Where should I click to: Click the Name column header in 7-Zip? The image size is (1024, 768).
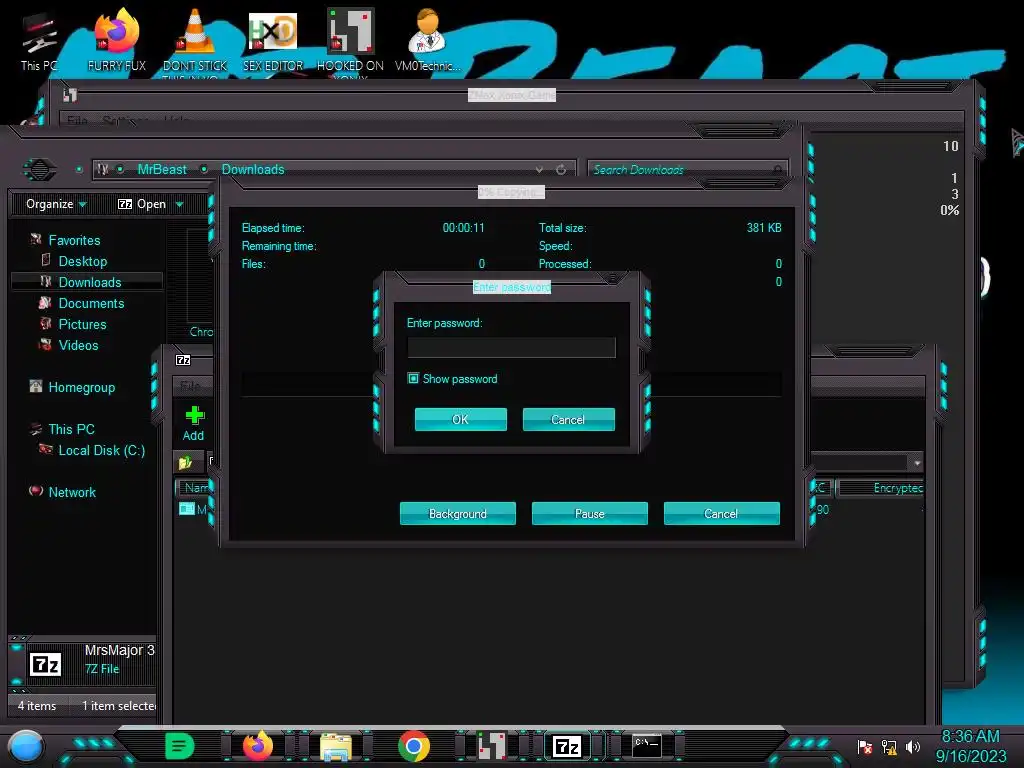pyautogui.click(x=194, y=488)
